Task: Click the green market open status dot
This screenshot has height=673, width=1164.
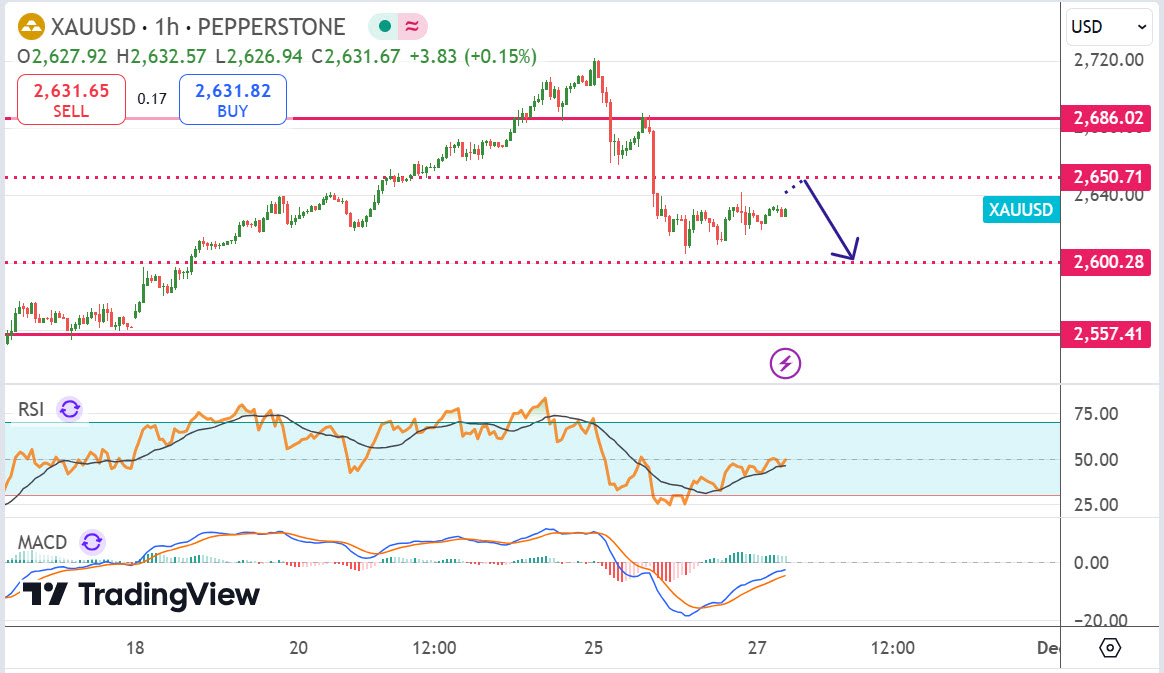Action: (x=385, y=27)
